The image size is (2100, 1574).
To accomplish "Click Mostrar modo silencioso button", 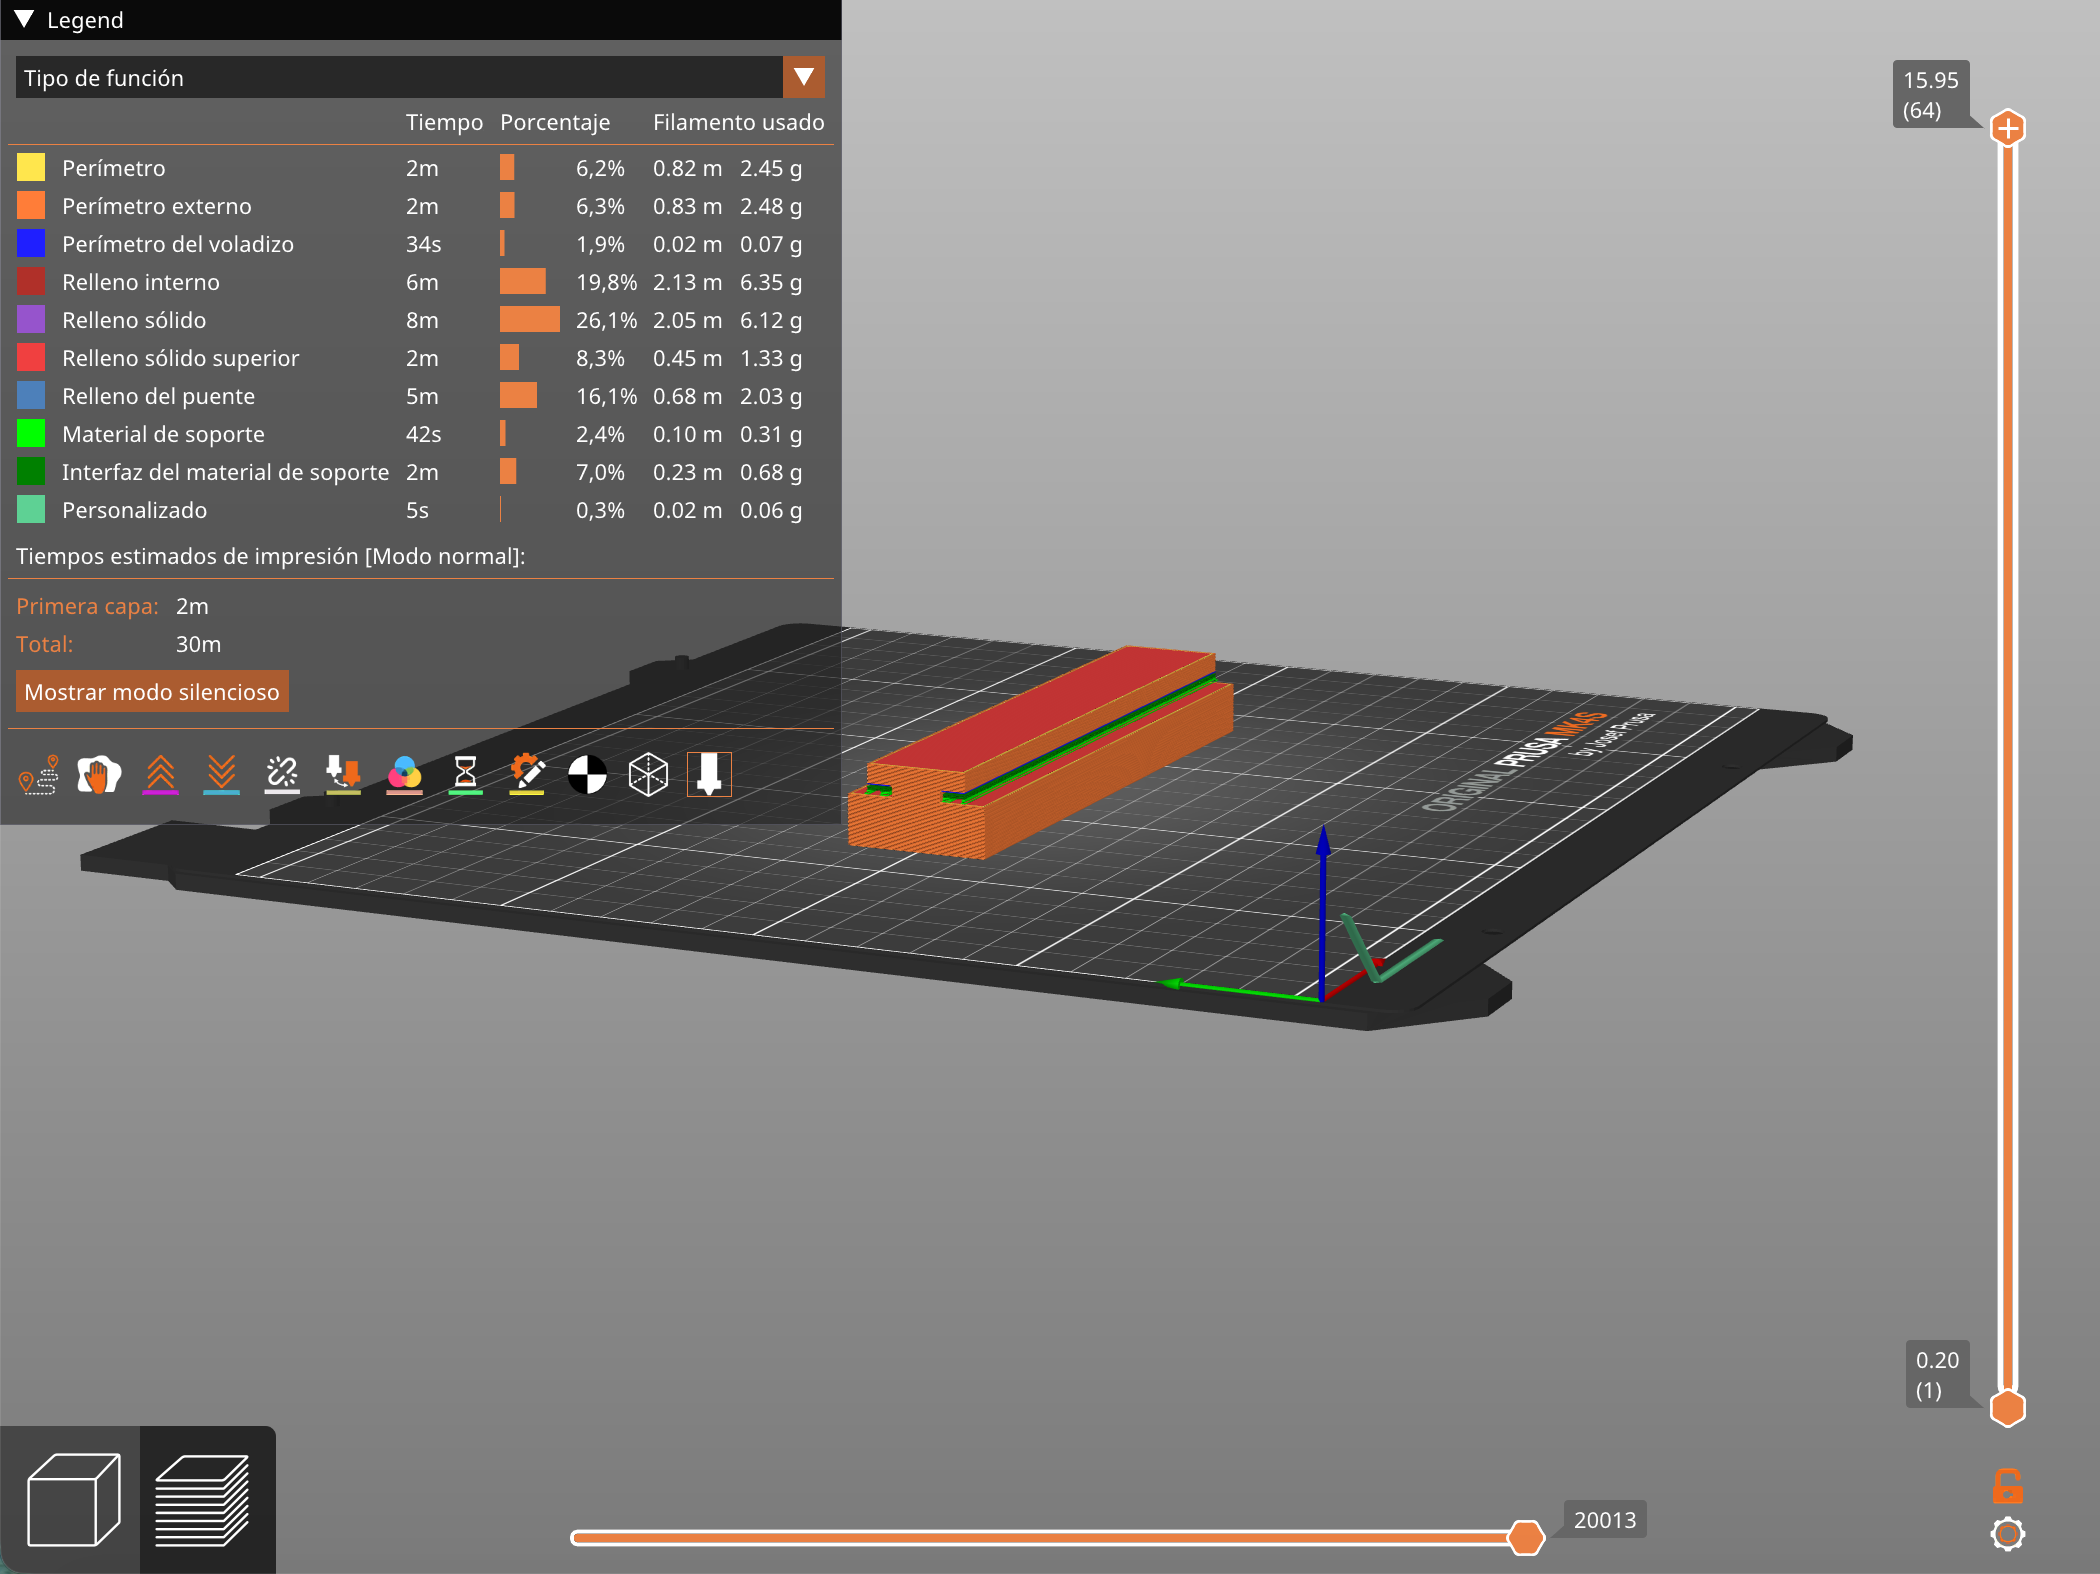I will 152,692.
